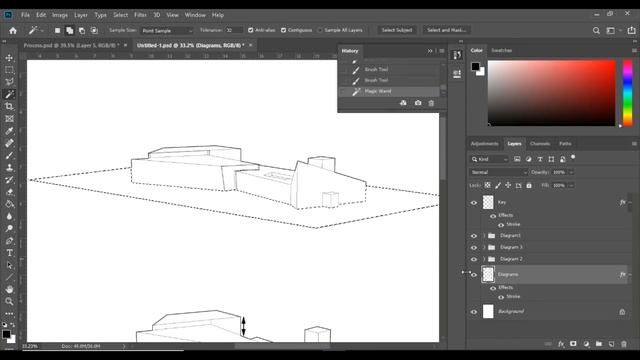This screenshot has height=360, width=640.
Task: Create new snapshot in History panel
Action: [x=418, y=103]
